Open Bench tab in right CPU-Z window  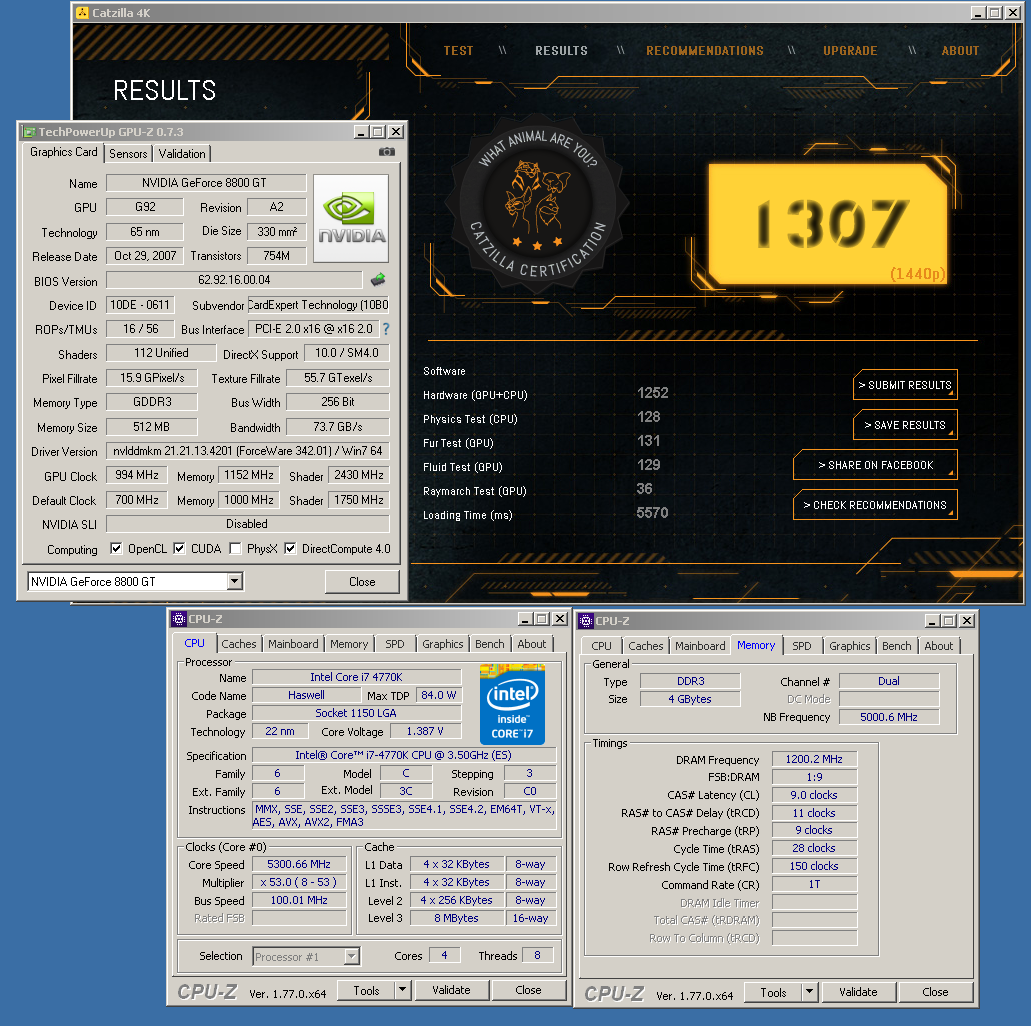coord(897,647)
